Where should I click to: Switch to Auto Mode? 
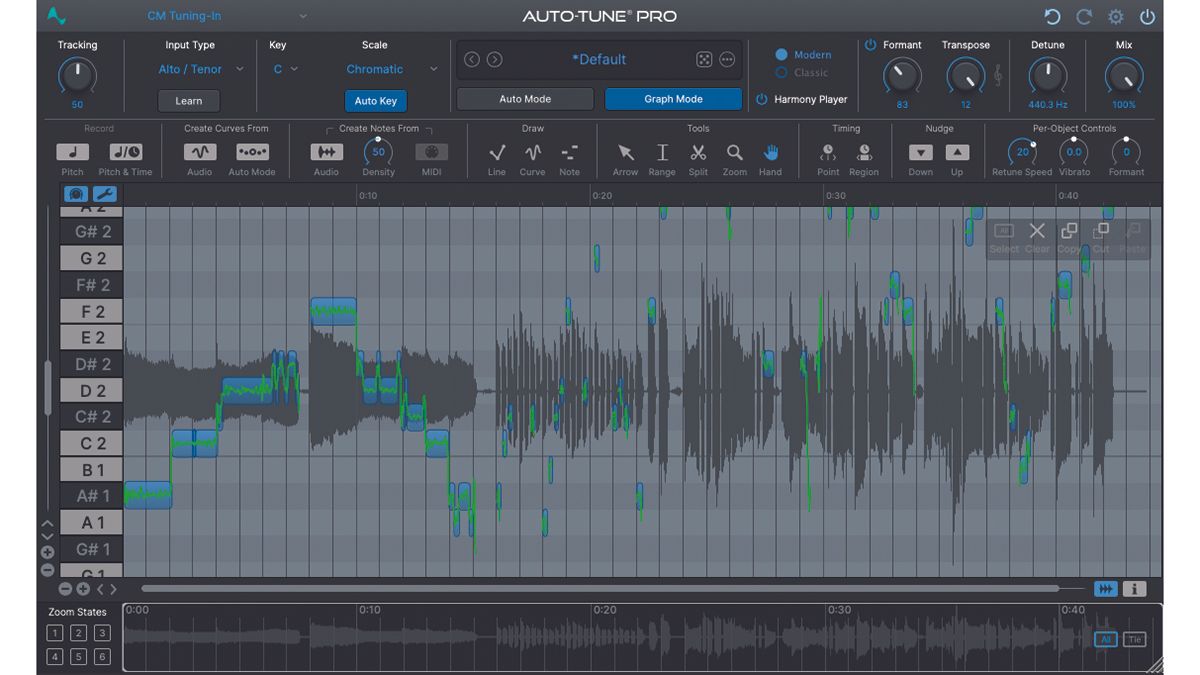[x=524, y=99]
